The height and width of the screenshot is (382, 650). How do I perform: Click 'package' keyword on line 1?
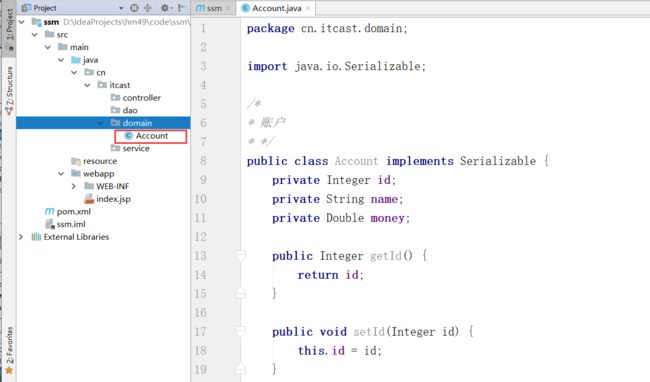coord(270,29)
